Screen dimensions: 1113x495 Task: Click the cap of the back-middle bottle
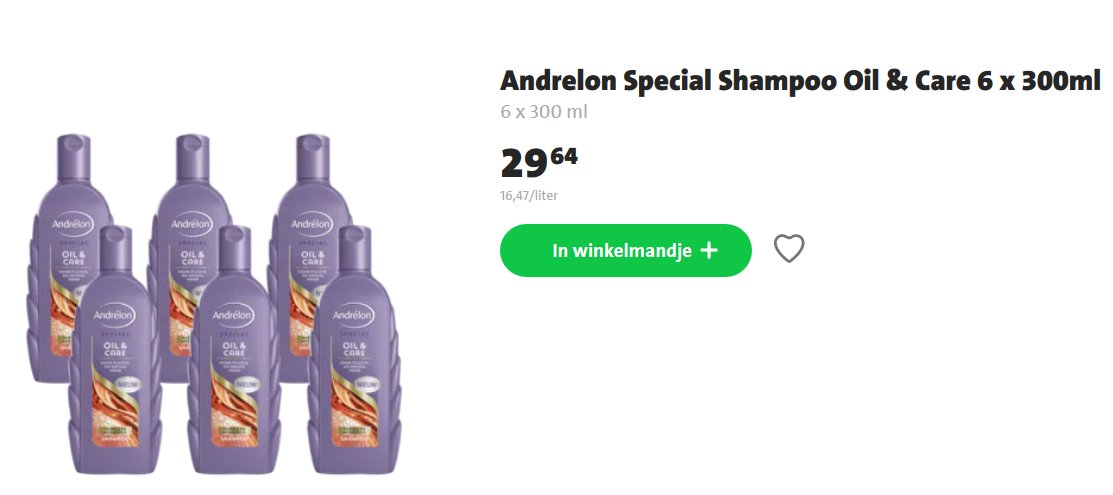192,157
